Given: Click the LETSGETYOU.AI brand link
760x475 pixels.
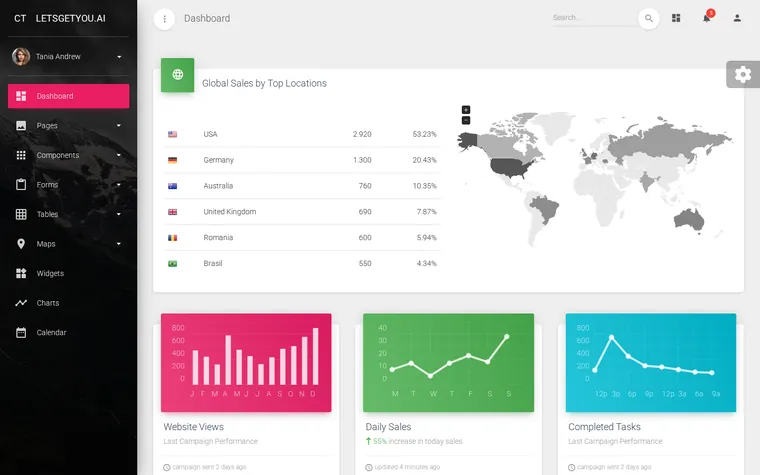Looking at the screenshot, I should (70, 18).
